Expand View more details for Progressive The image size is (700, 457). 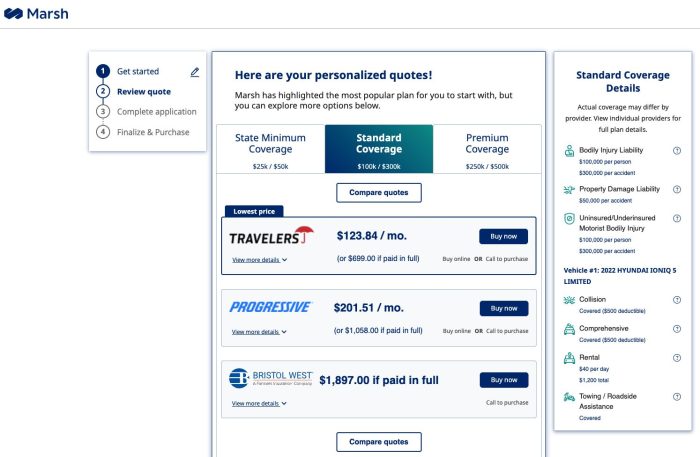(259, 332)
